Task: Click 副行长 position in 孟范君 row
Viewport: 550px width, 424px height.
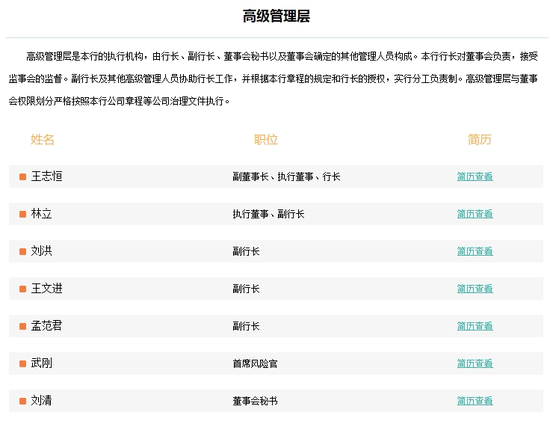Action: [246, 326]
